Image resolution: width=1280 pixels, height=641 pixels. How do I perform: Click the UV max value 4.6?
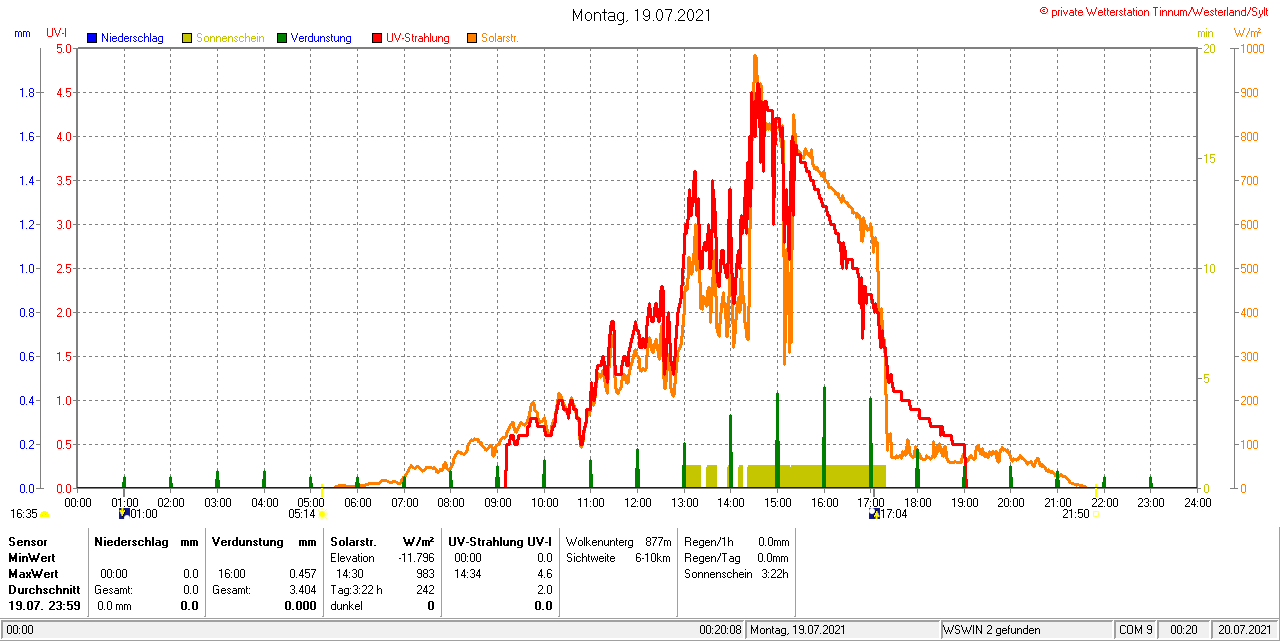coord(544,574)
